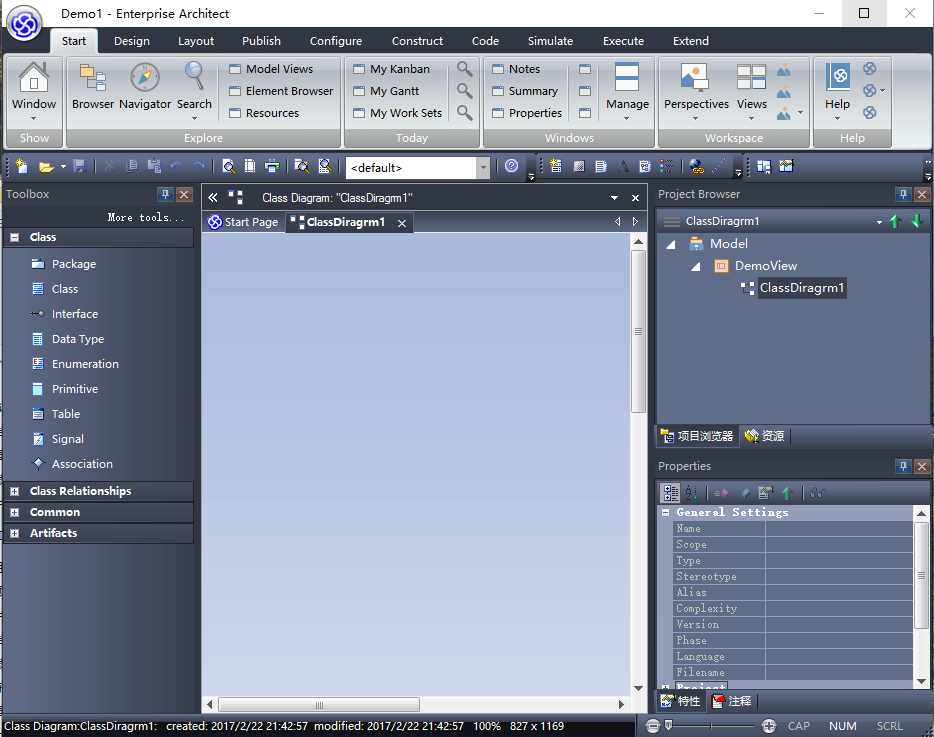
Task: Click the Print icon in the toolbar
Action: pos(272,166)
